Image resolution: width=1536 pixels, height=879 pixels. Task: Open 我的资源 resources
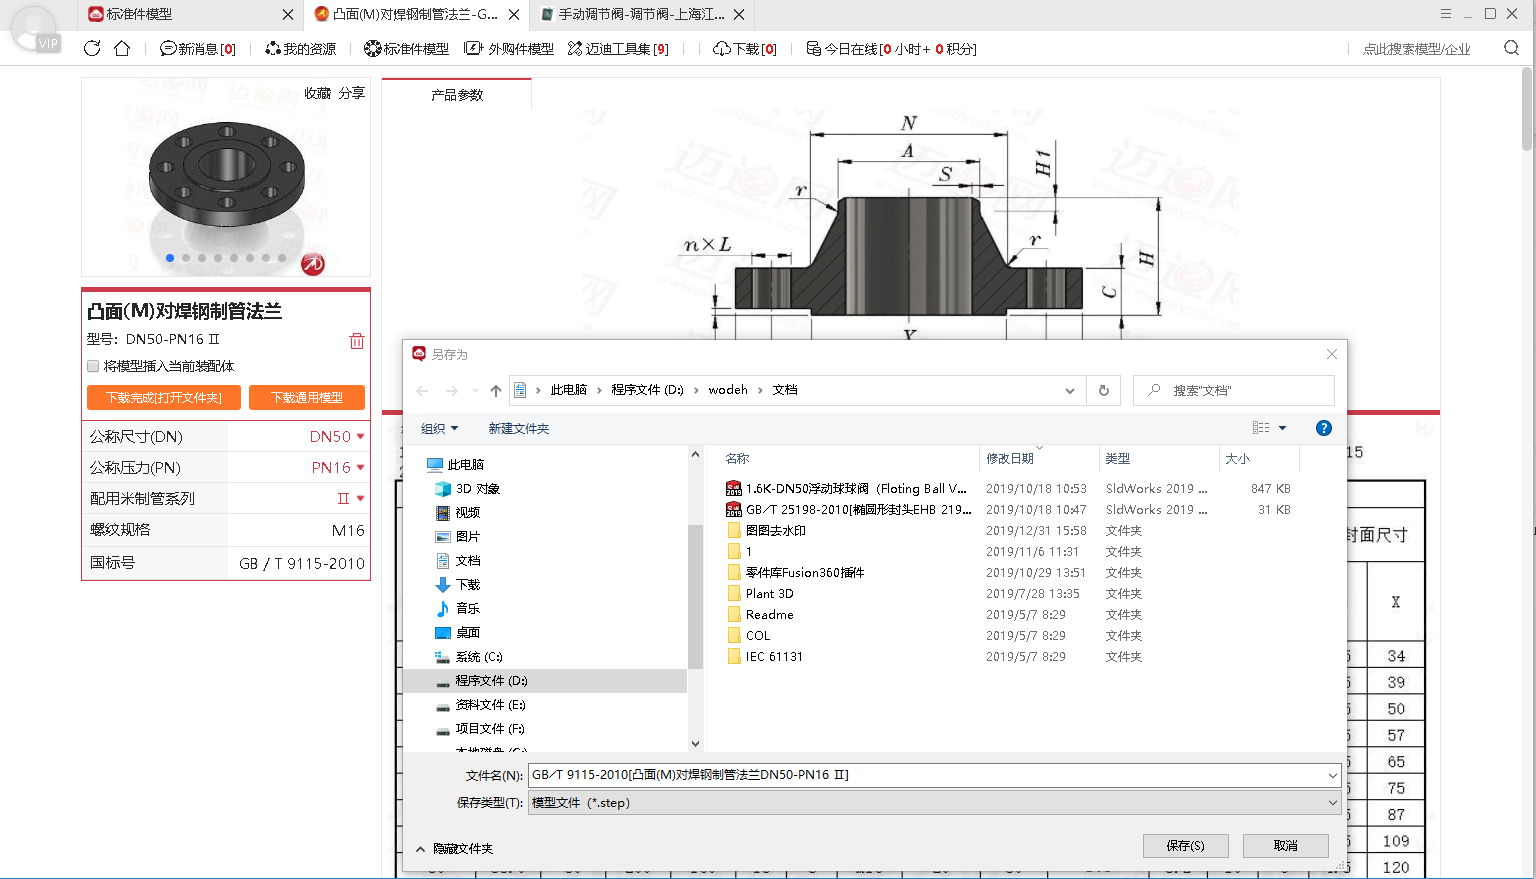(300, 48)
